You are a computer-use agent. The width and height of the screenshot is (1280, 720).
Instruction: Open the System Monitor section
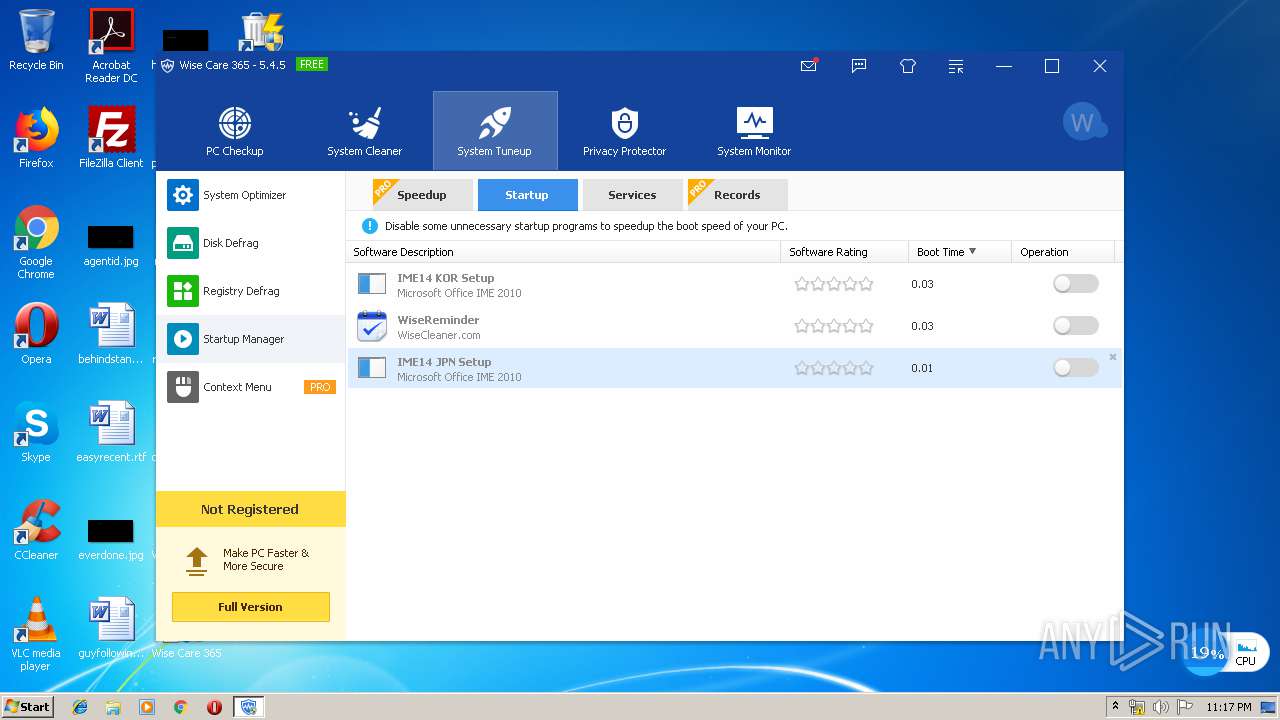click(x=754, y=131)
